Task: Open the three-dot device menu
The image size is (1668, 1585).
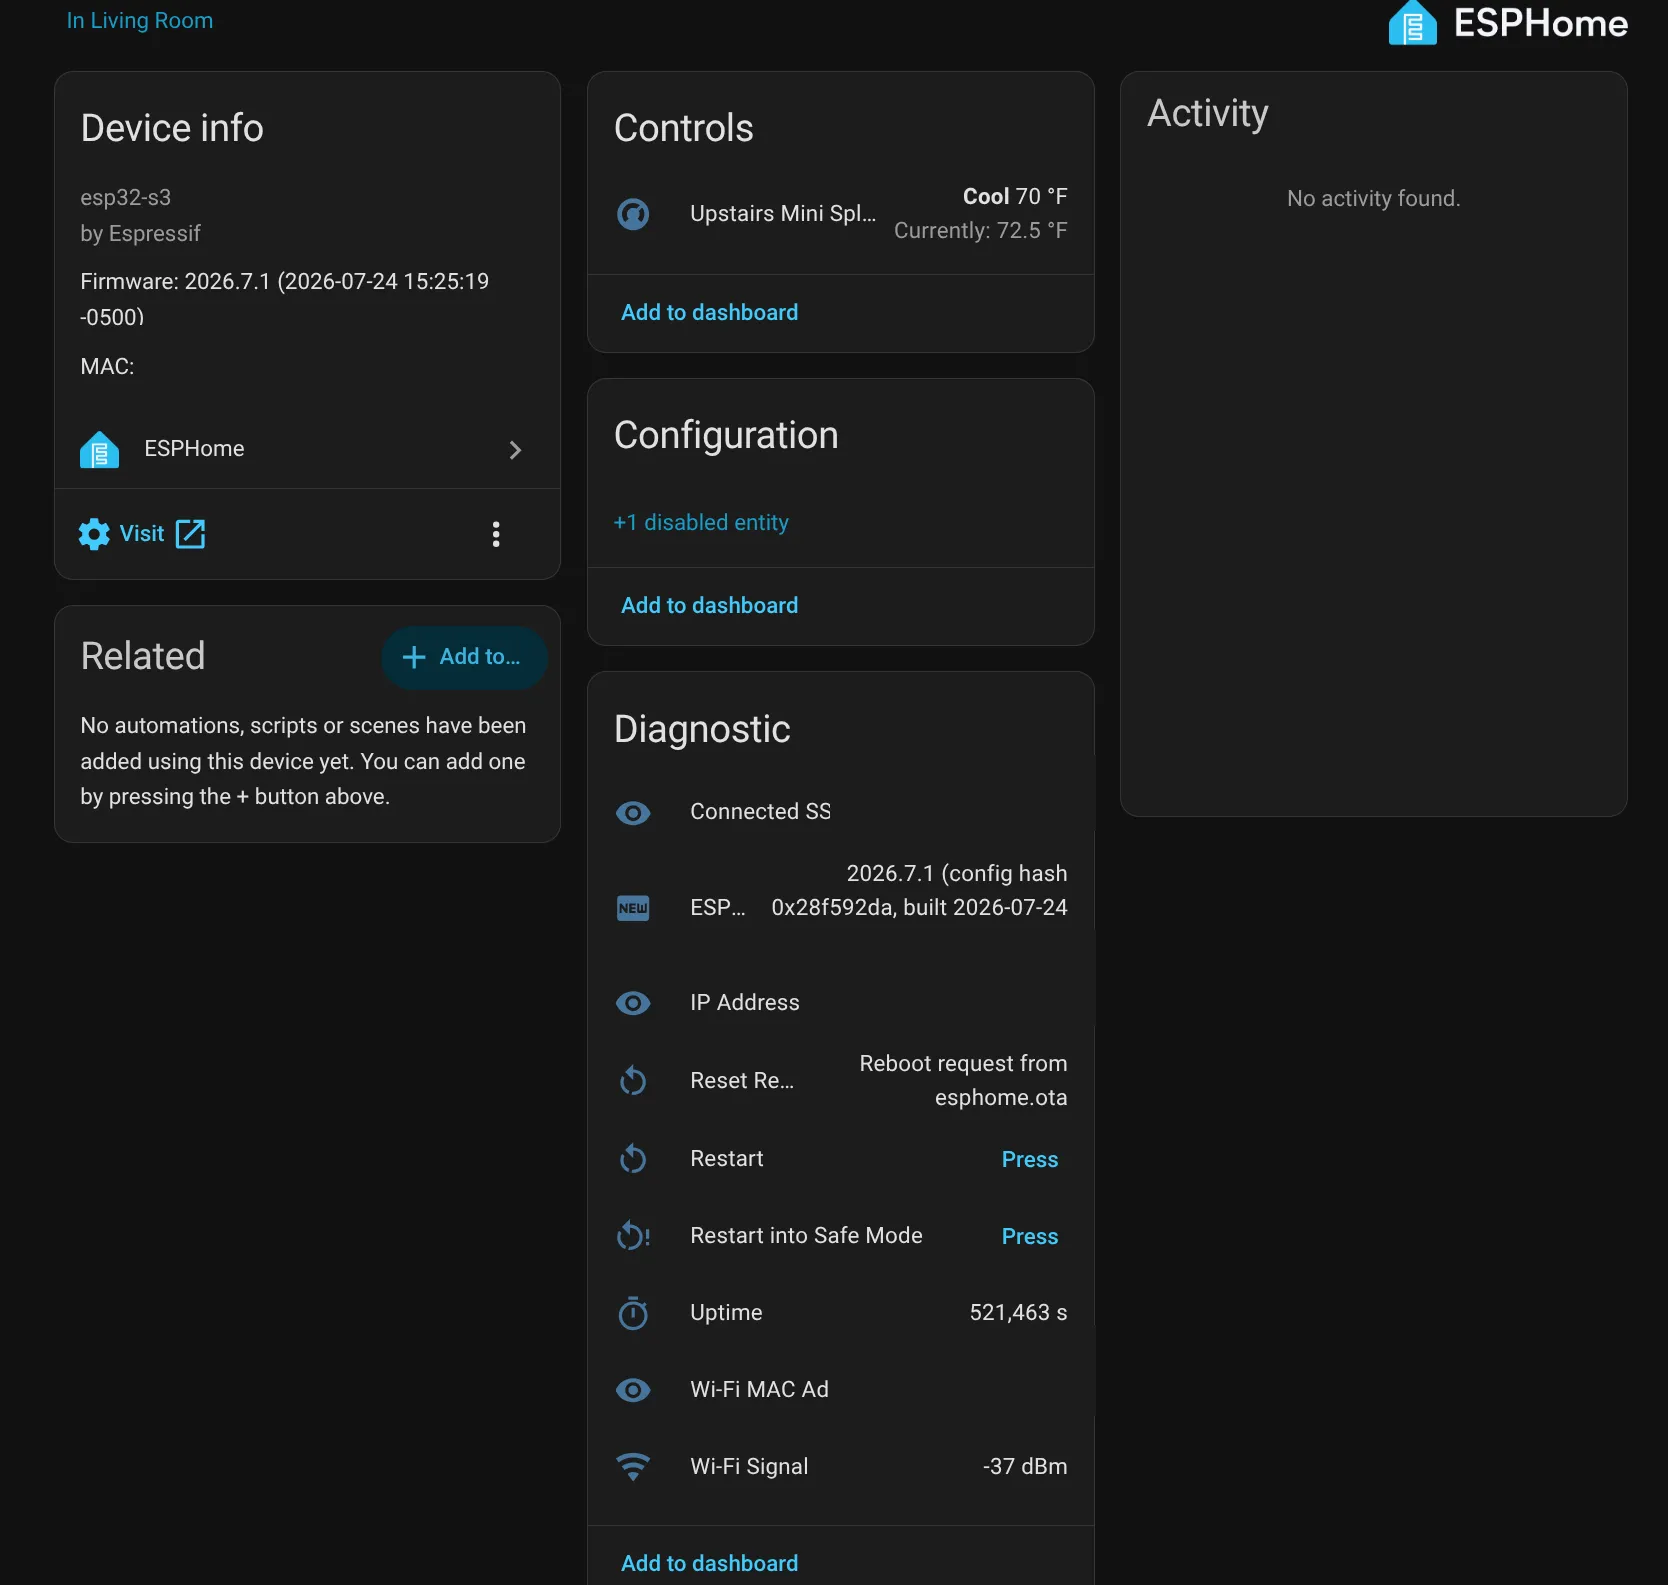Action: tap(496, 534)
